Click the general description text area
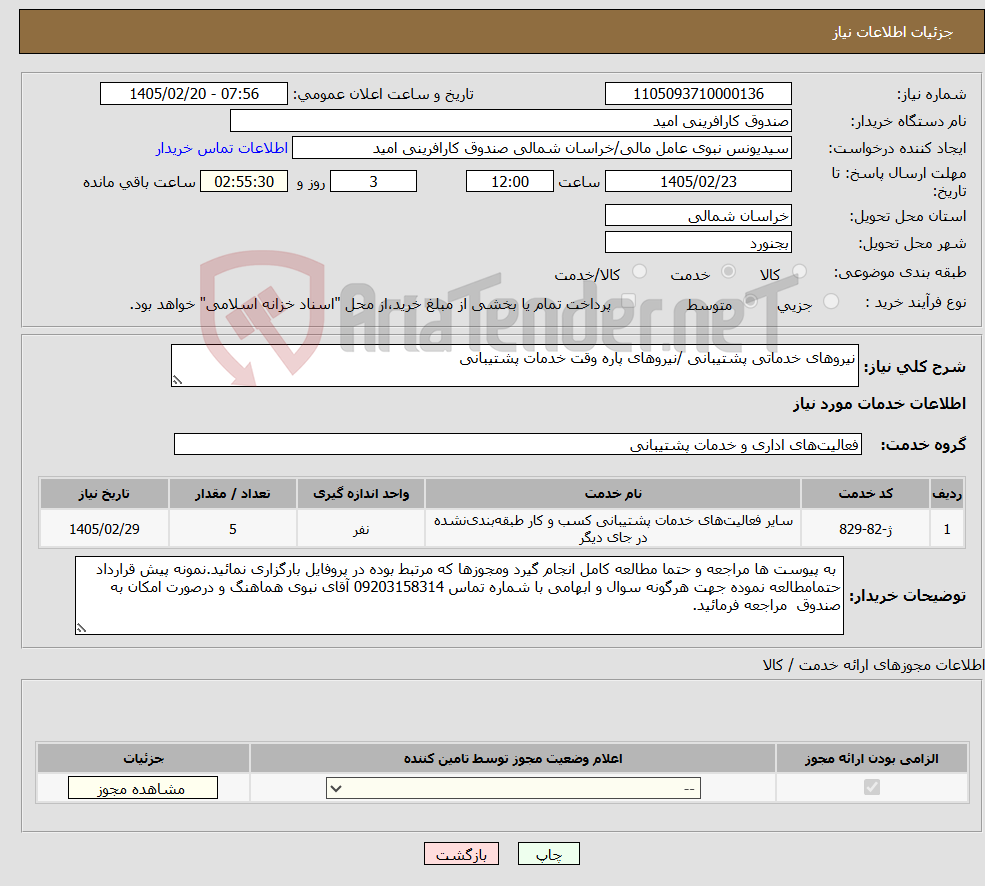985x886 pixels. (x=514, y=365)
